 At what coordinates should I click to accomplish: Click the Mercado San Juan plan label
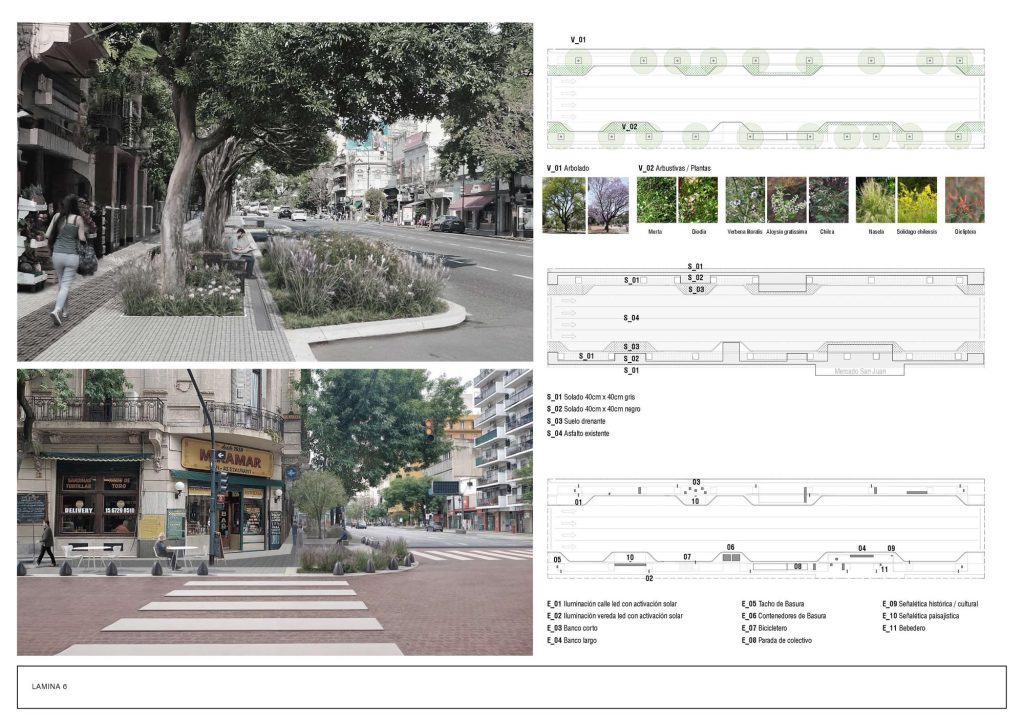[860, 370]
